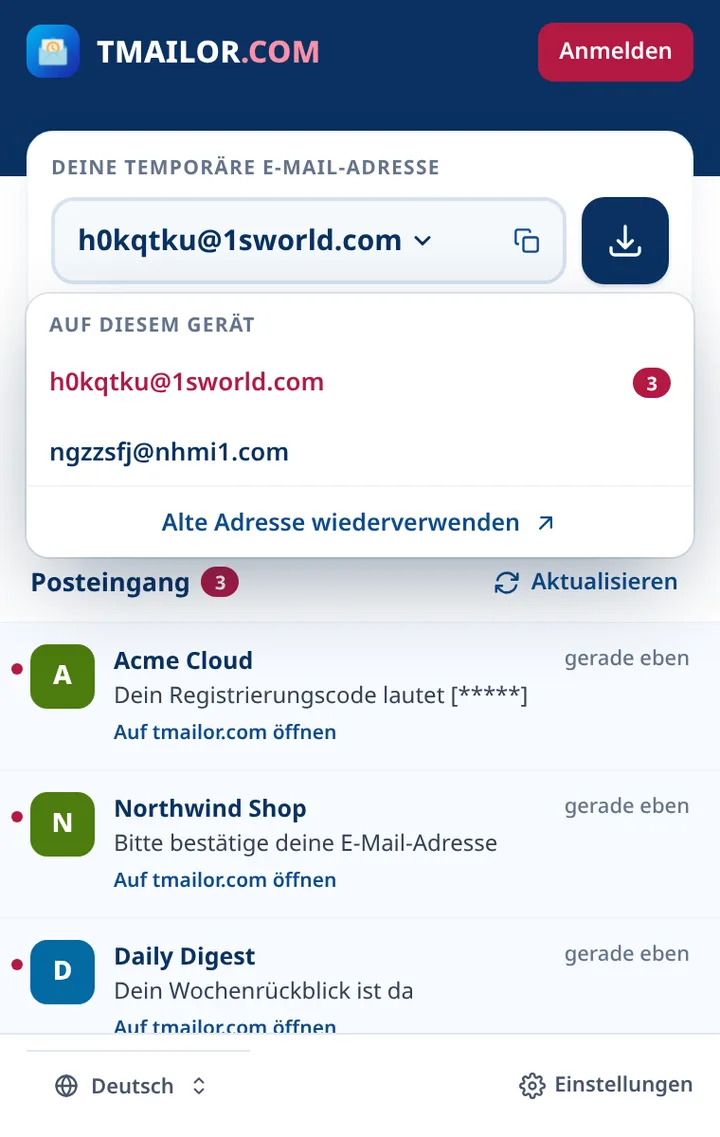Click the AUF DIESEM GERÄT section label

(152, 324)
